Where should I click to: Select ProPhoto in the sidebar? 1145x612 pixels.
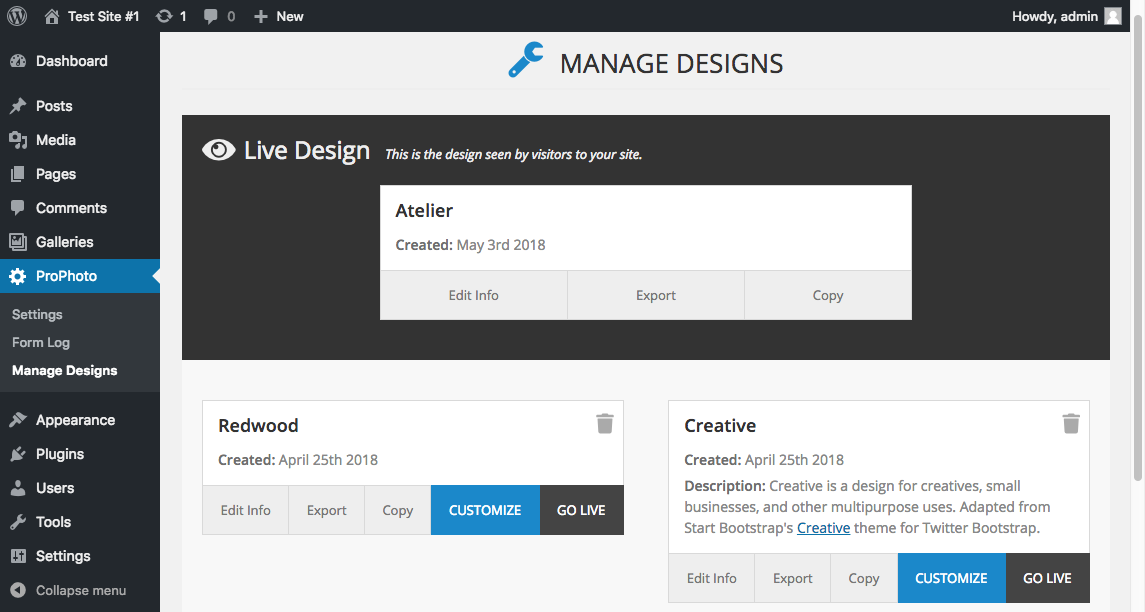tap(80, 276)
